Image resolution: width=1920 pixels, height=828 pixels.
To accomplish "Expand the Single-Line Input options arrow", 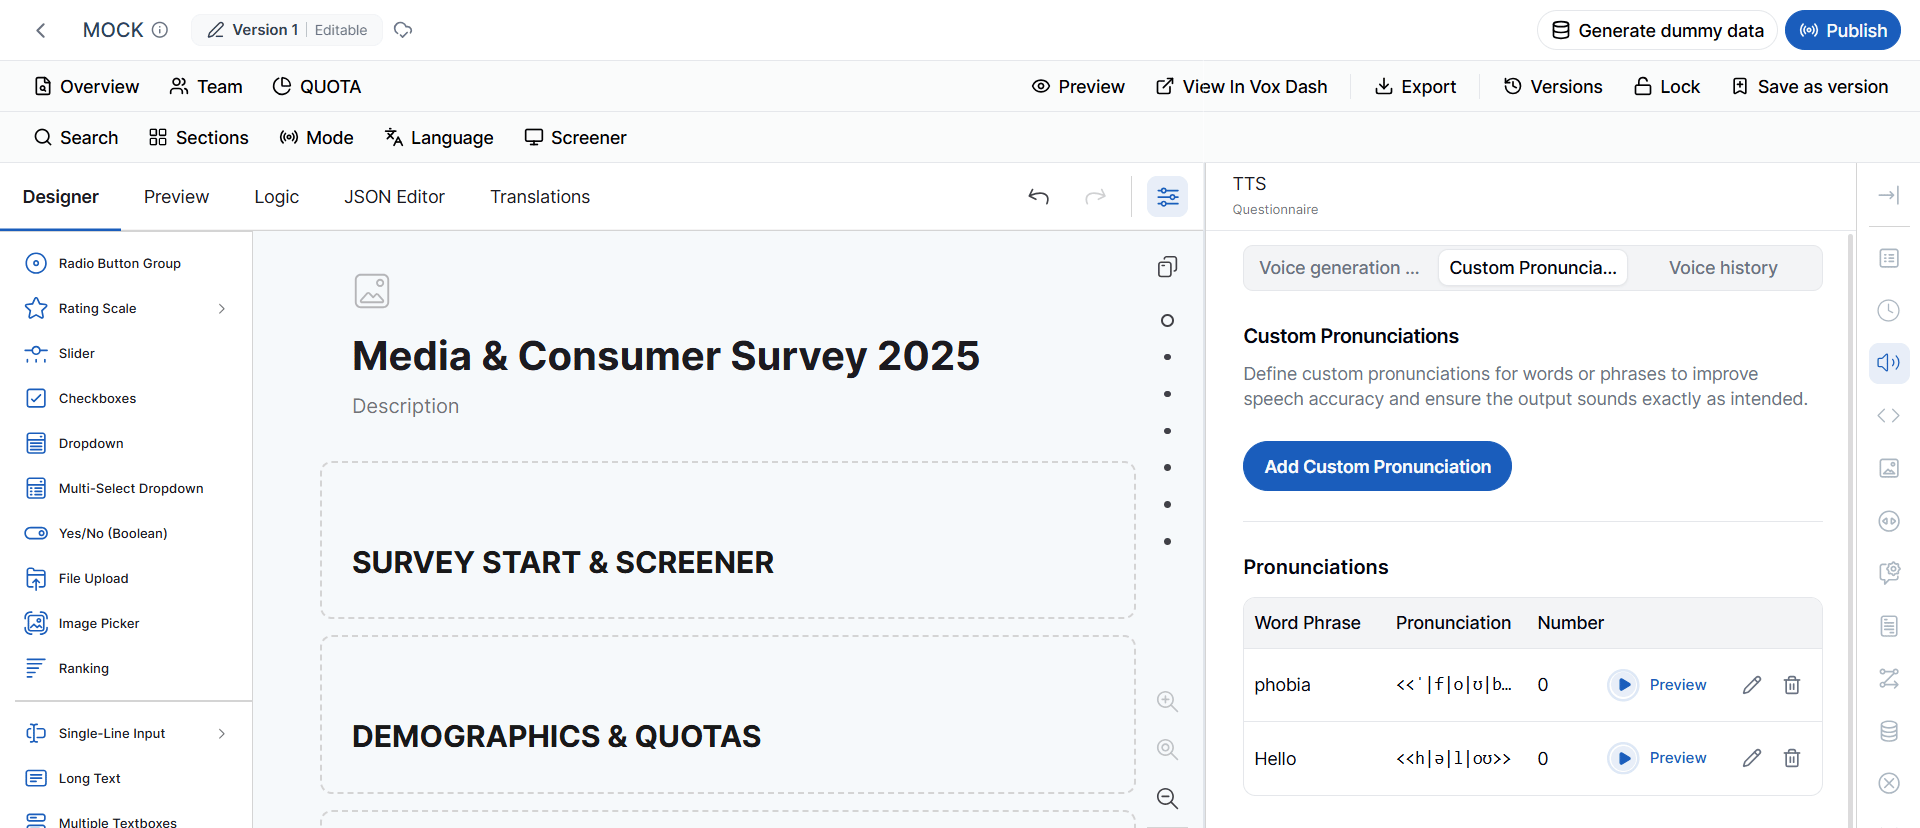I will (x=222, y=734).
